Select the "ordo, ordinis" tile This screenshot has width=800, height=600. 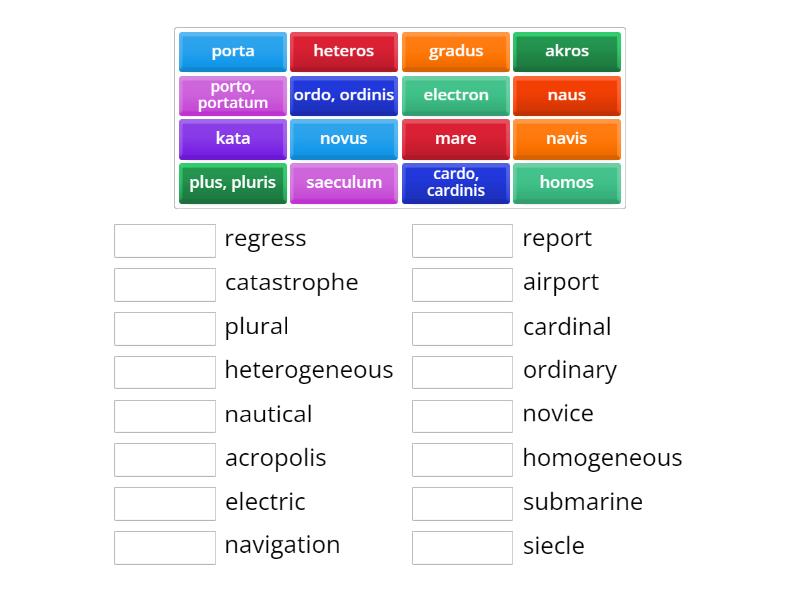point(344,95)
